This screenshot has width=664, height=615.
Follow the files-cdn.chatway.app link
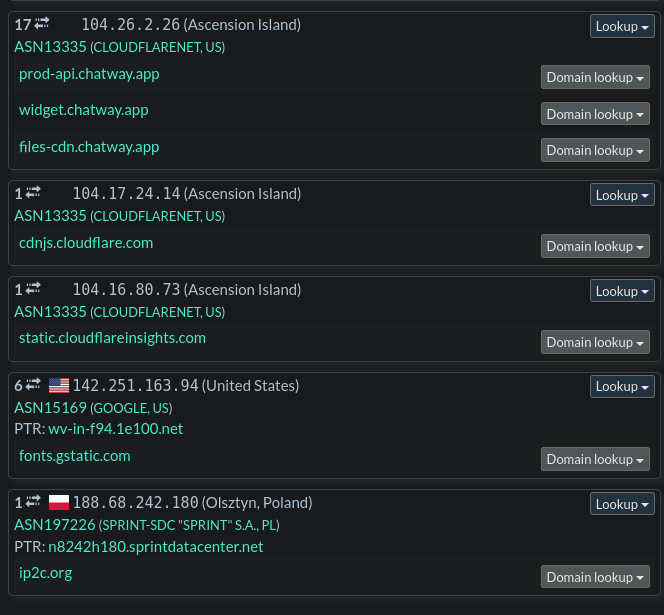click(x=89, y=147)
